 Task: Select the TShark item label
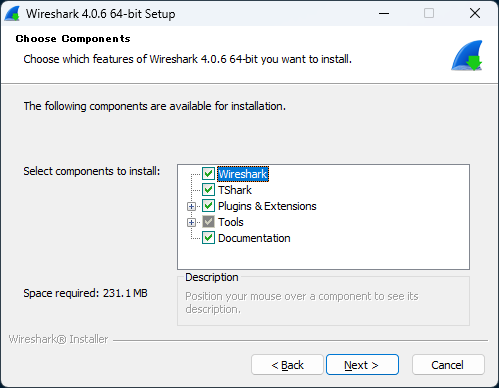click(235, 190)
